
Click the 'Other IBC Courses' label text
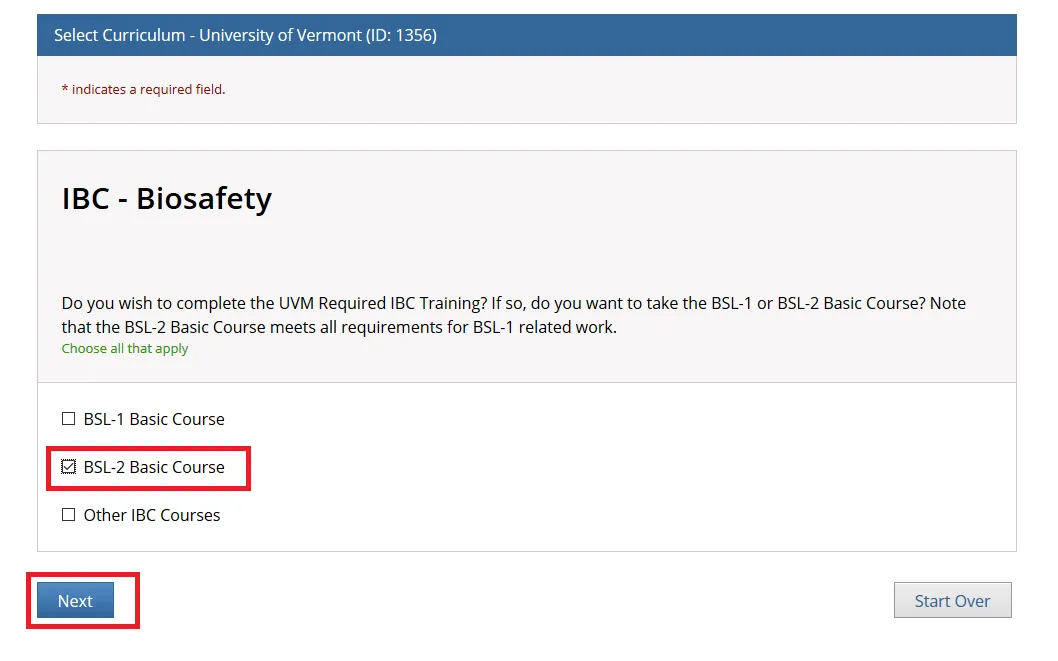[x=152, y=515]
